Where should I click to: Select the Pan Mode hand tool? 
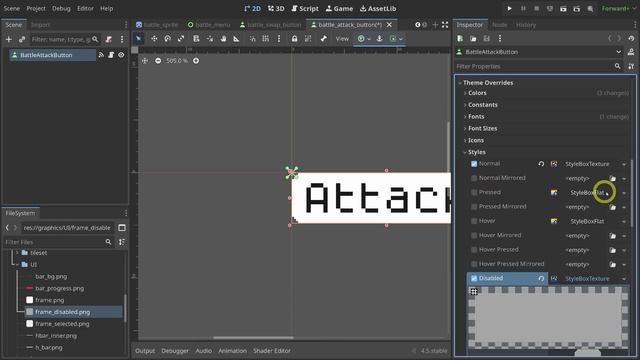(223, 39)
